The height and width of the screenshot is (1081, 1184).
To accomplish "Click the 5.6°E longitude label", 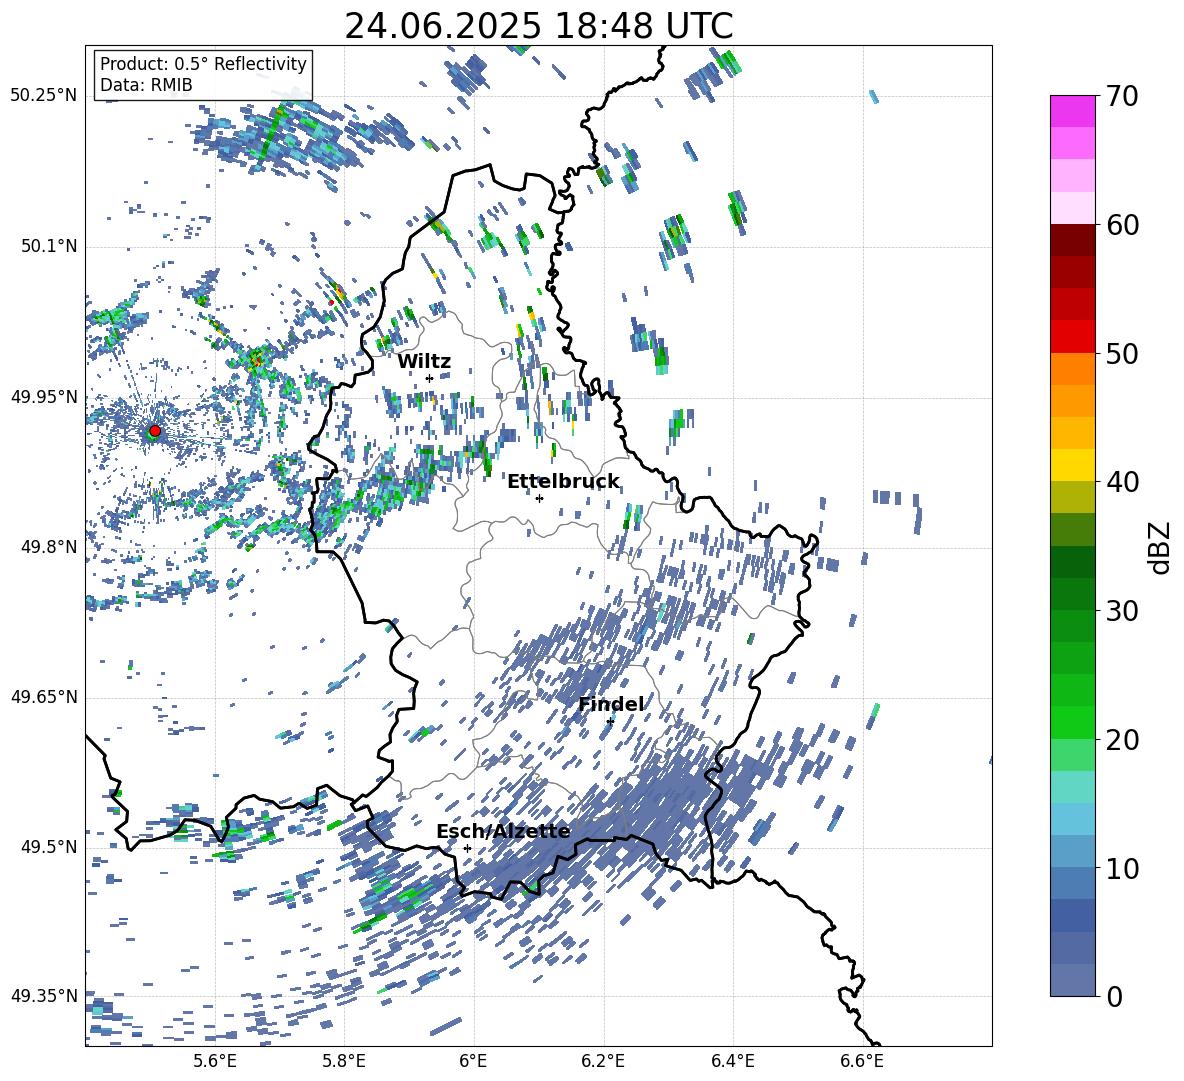I will 214,1061.
